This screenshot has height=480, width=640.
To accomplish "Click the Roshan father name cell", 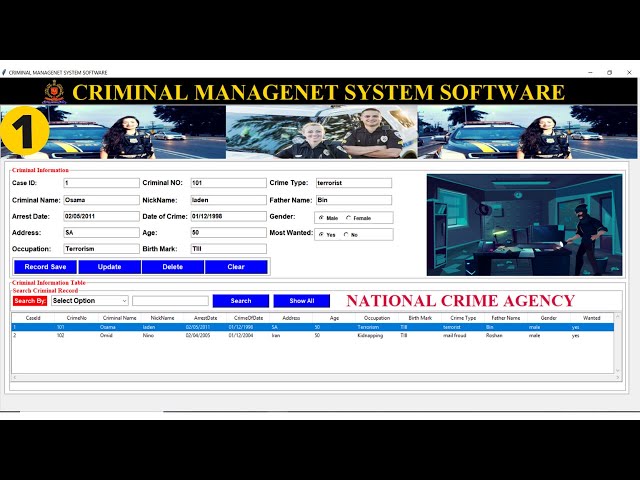I will coord(494,336).
